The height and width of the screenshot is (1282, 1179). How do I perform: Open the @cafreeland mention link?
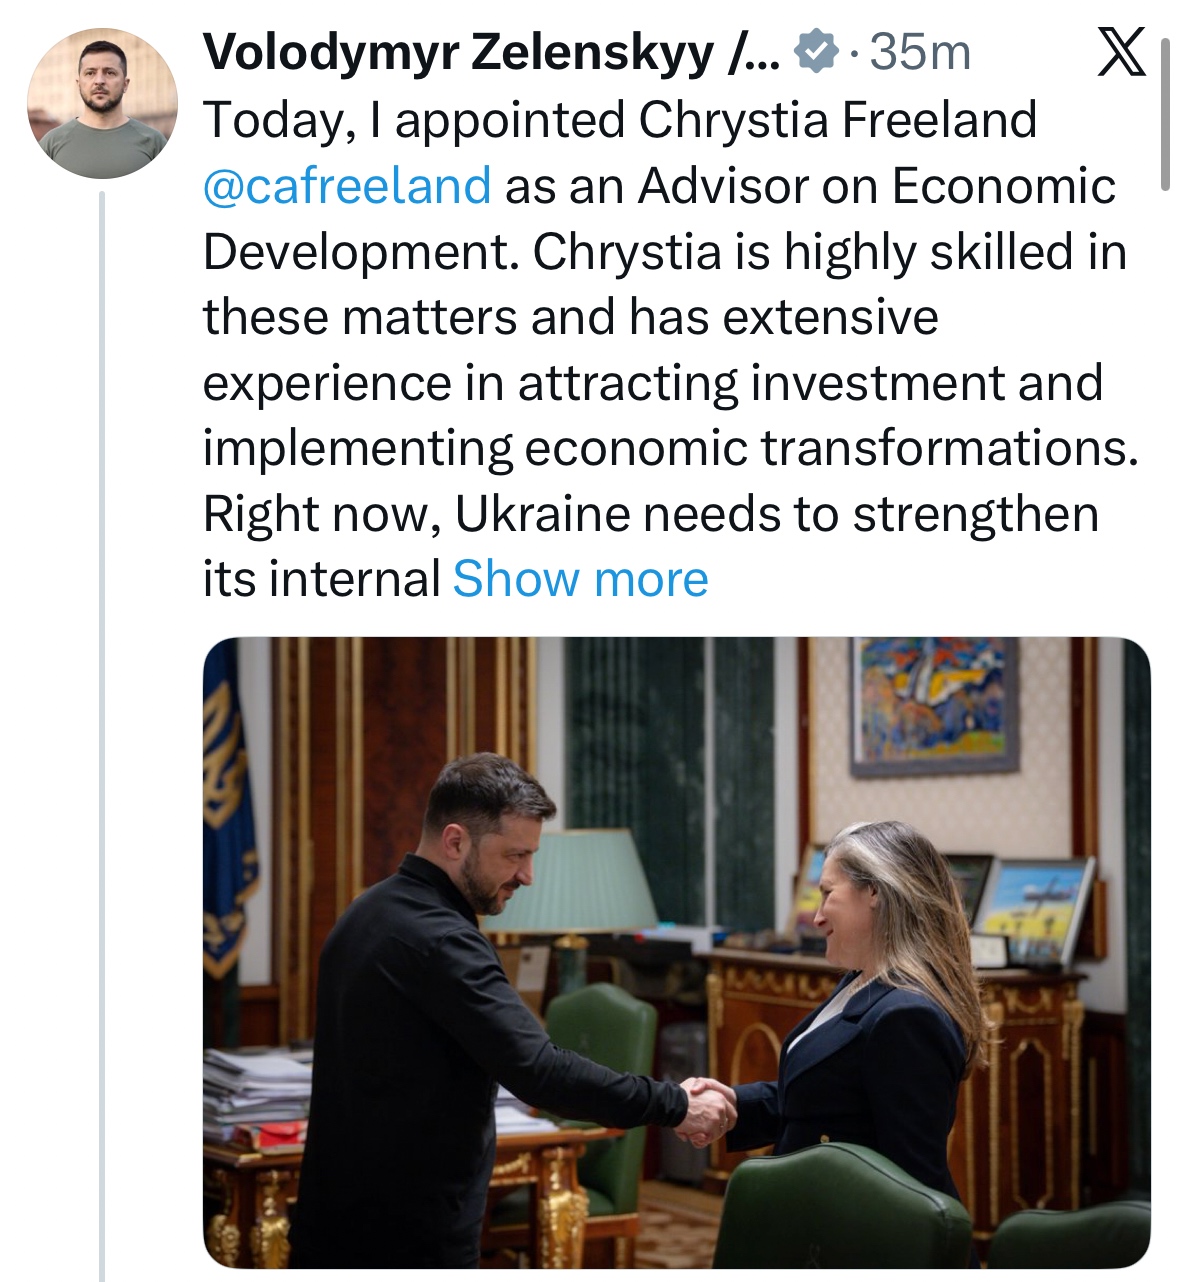(x=347, y=186)
